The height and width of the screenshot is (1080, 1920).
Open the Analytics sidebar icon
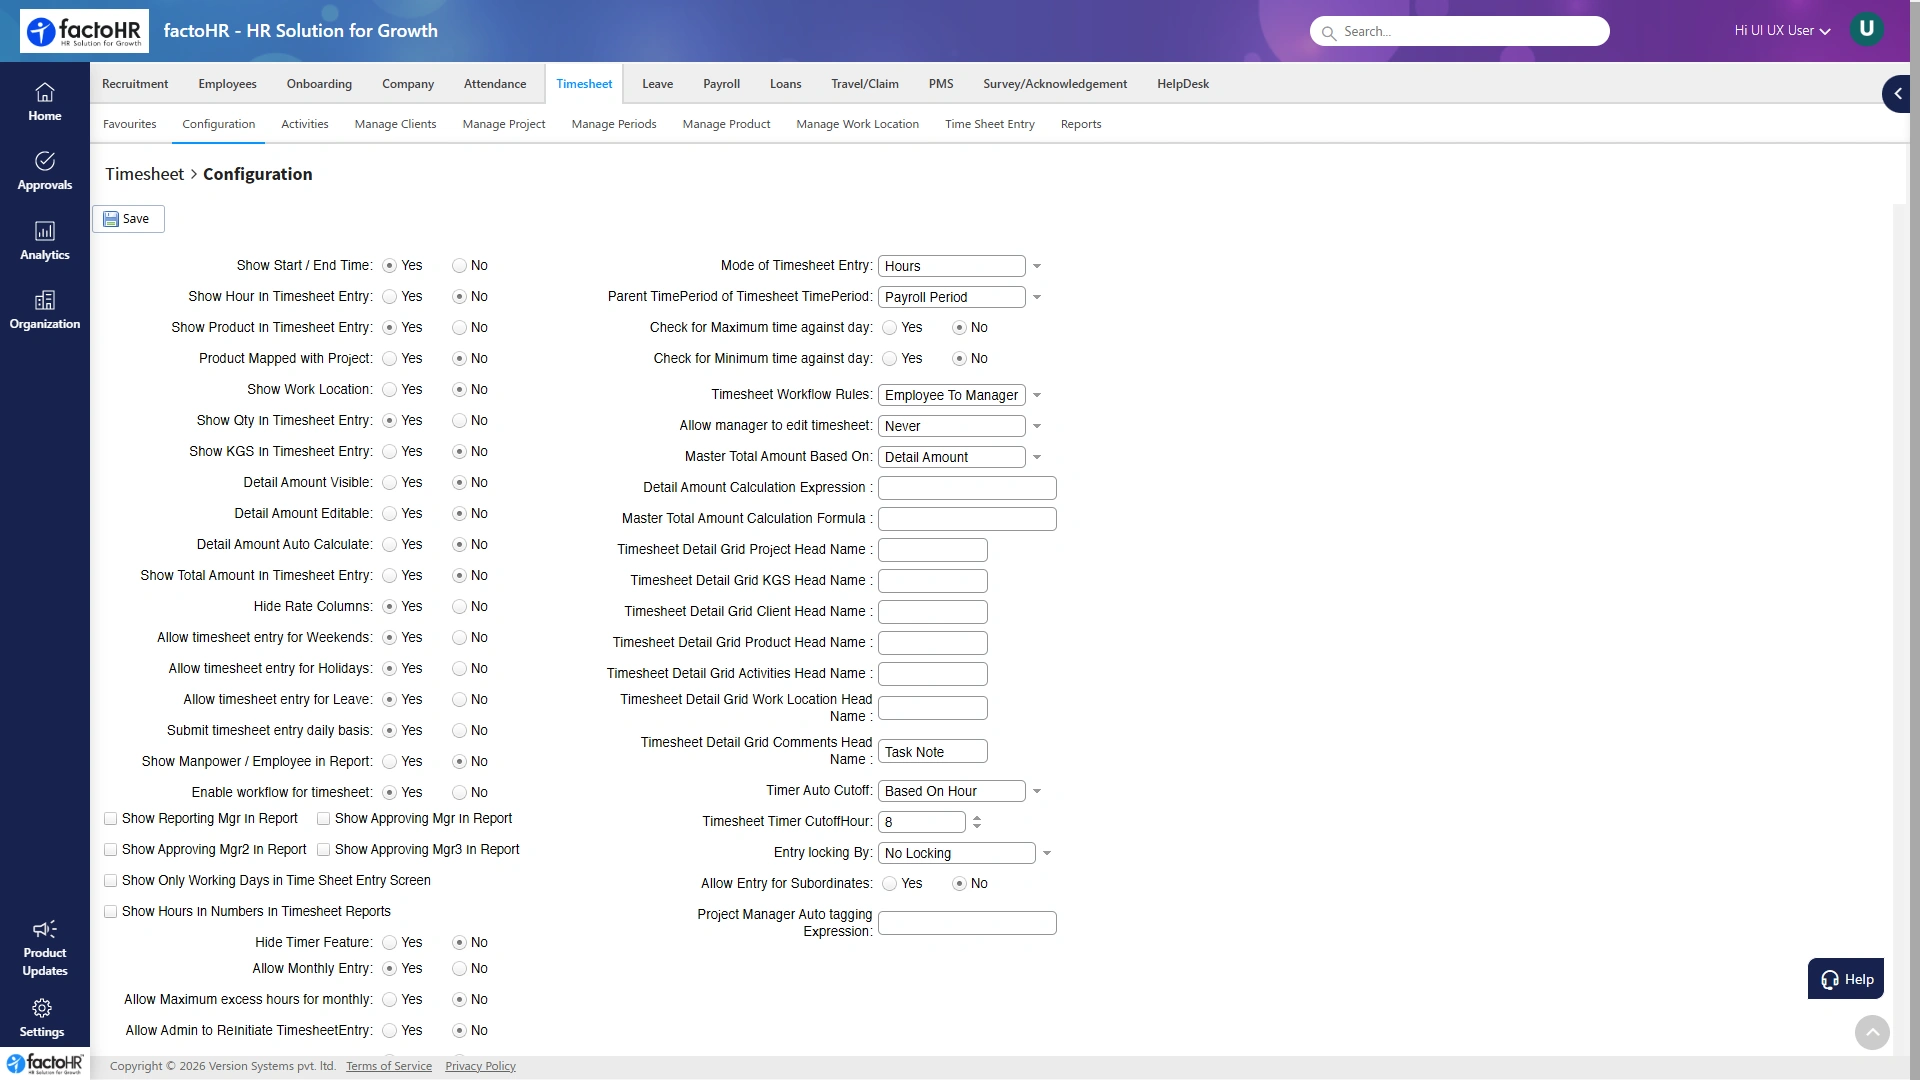[45, 241]
